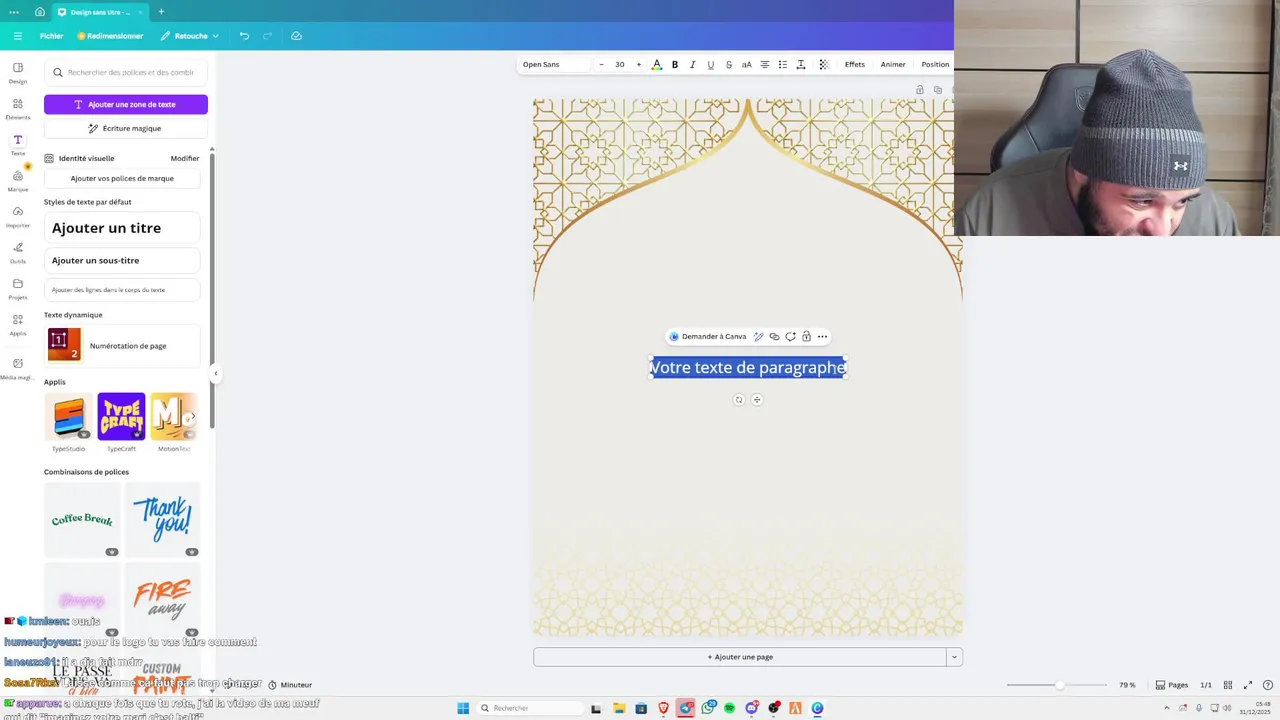Open the TypeCraft app thumbnail
Viewport: 1280px width, 720px height.
point(121,417)
